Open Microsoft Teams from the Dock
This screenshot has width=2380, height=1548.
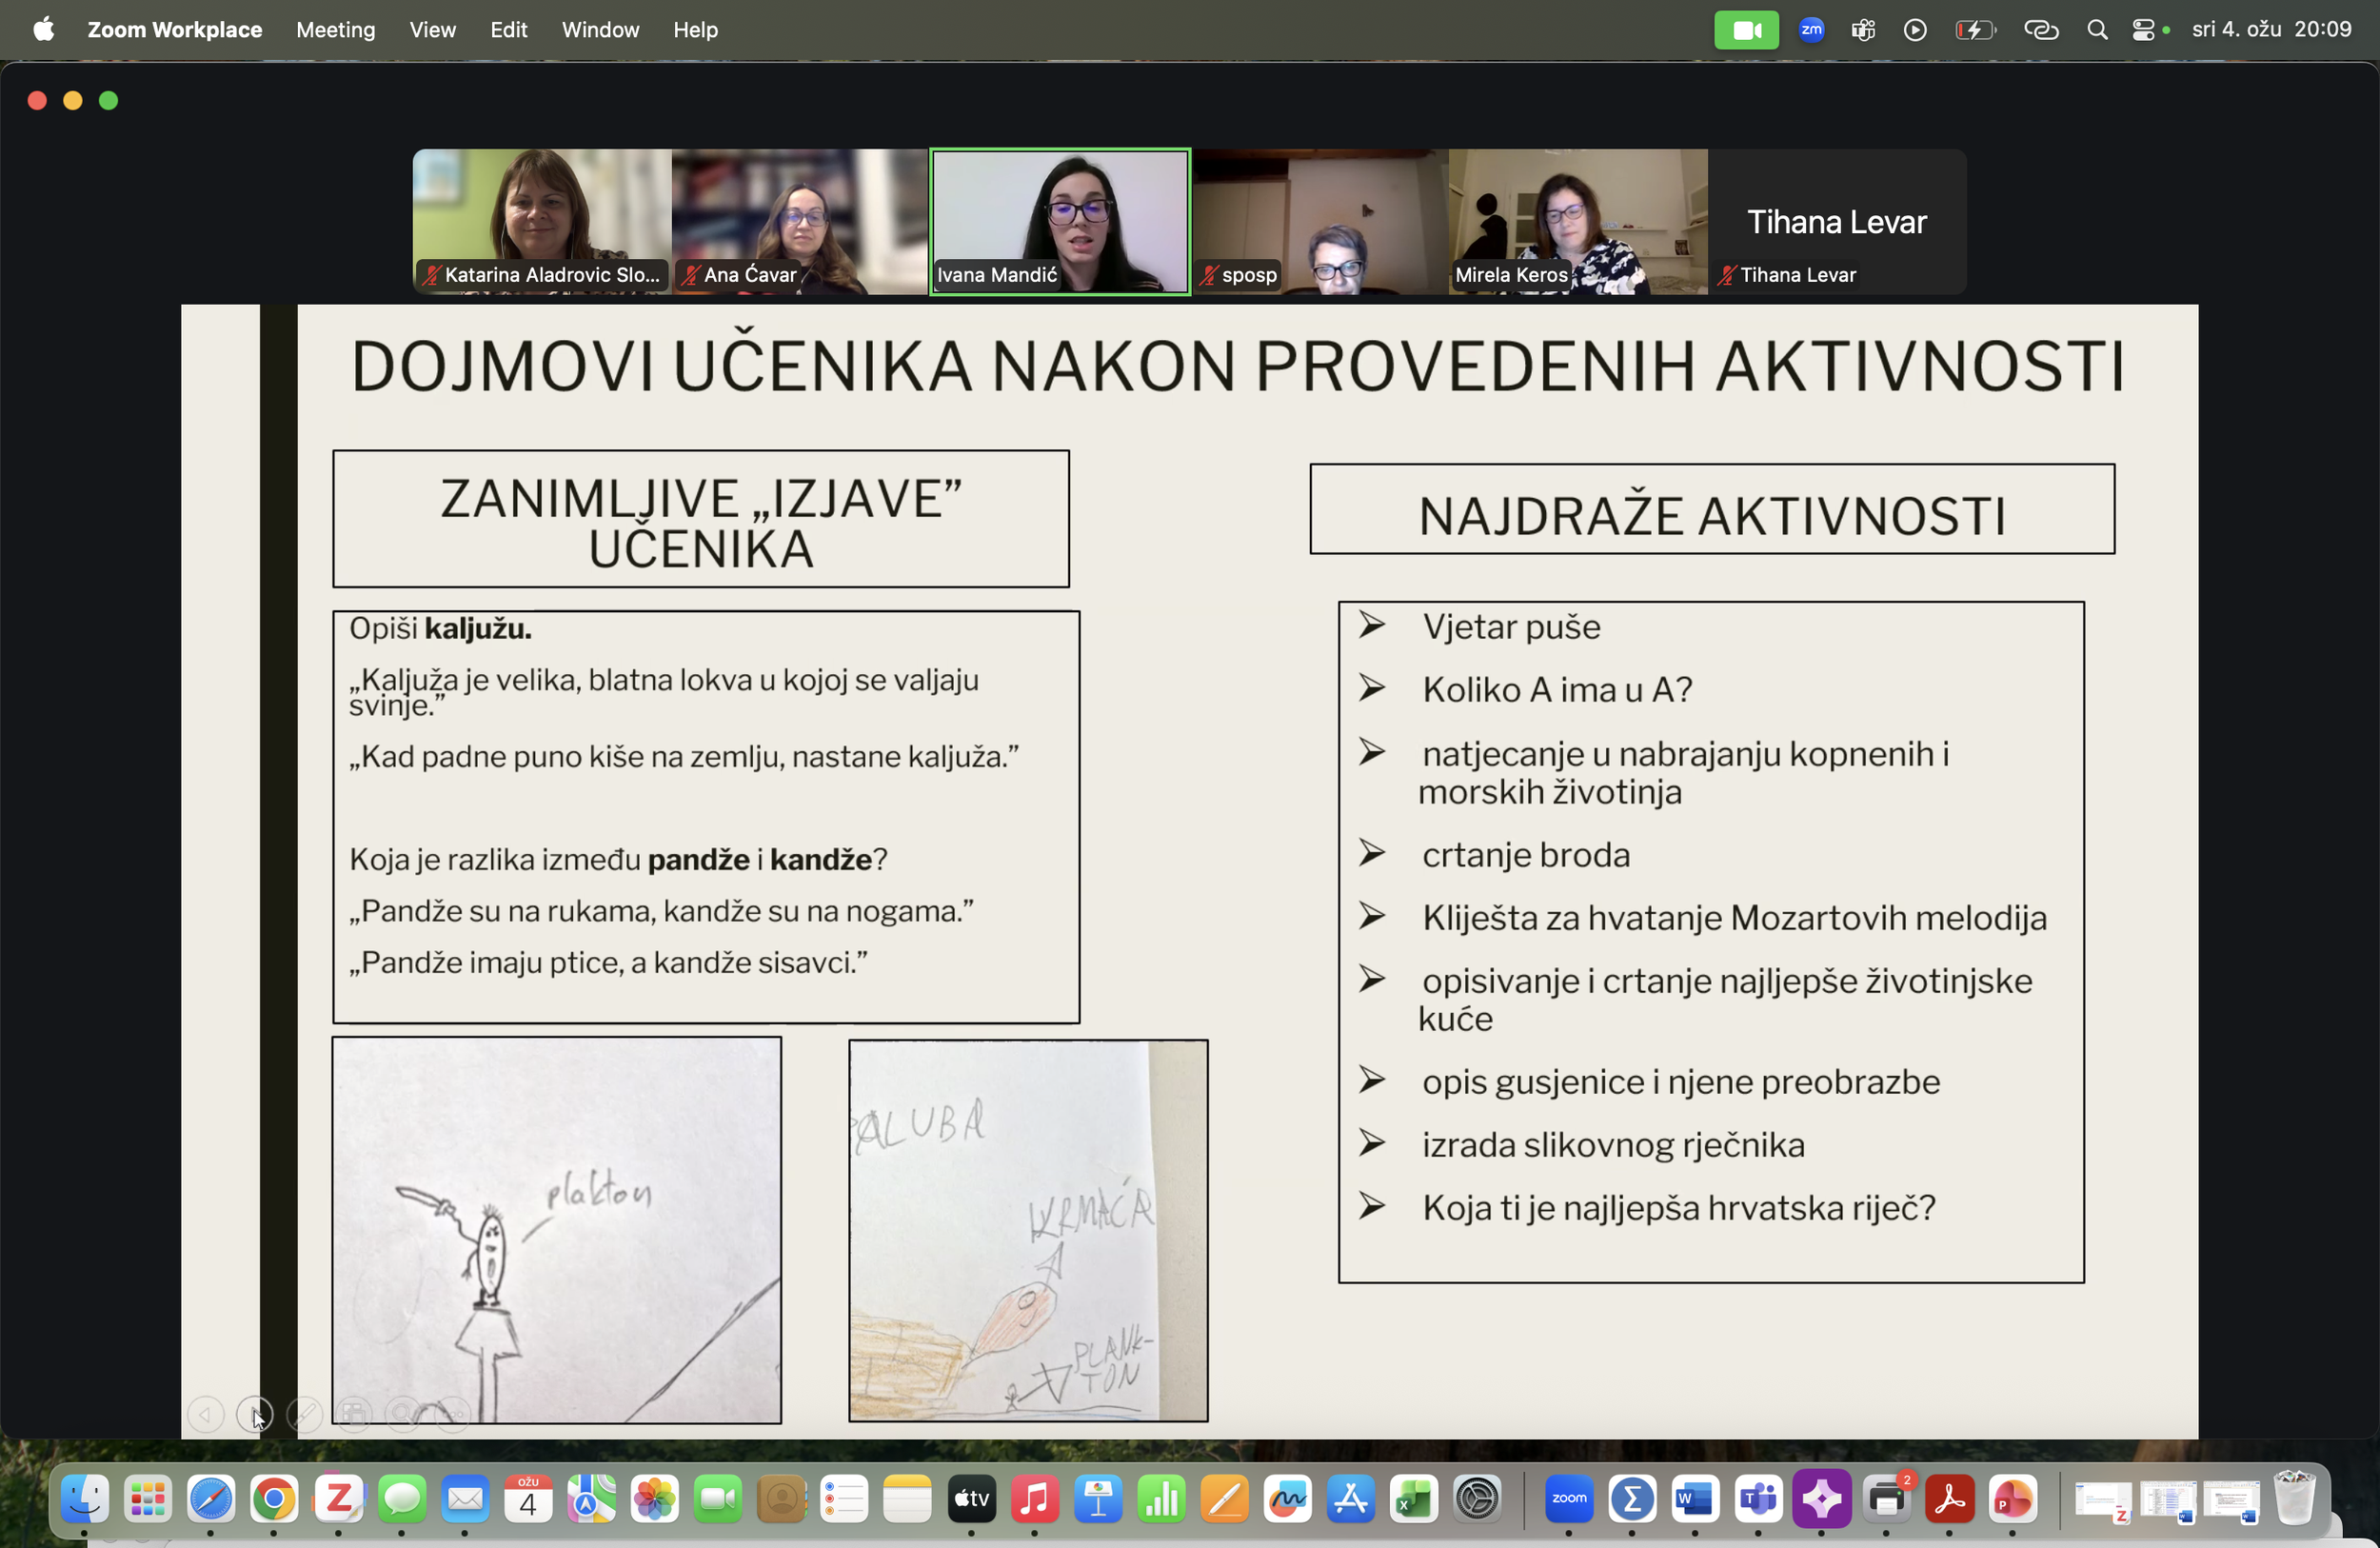(1758, 1498)
